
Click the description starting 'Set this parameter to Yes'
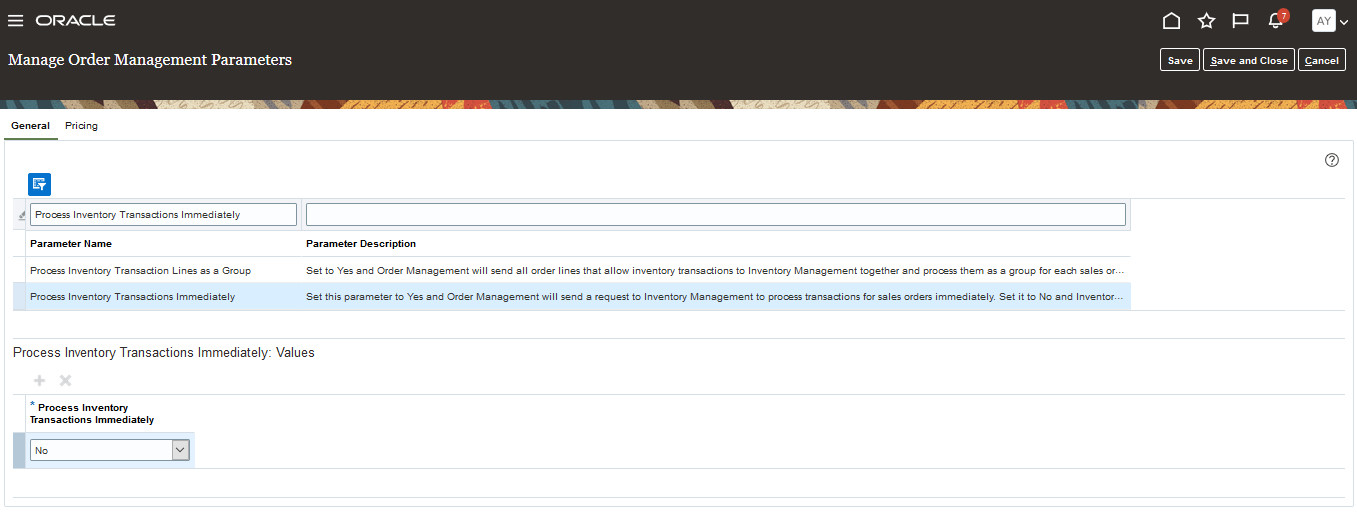(x=715, y=297)
